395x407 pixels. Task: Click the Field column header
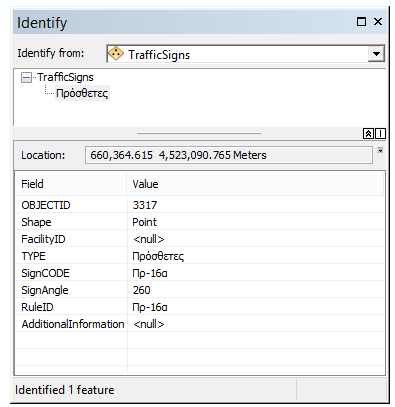(71, 184)
